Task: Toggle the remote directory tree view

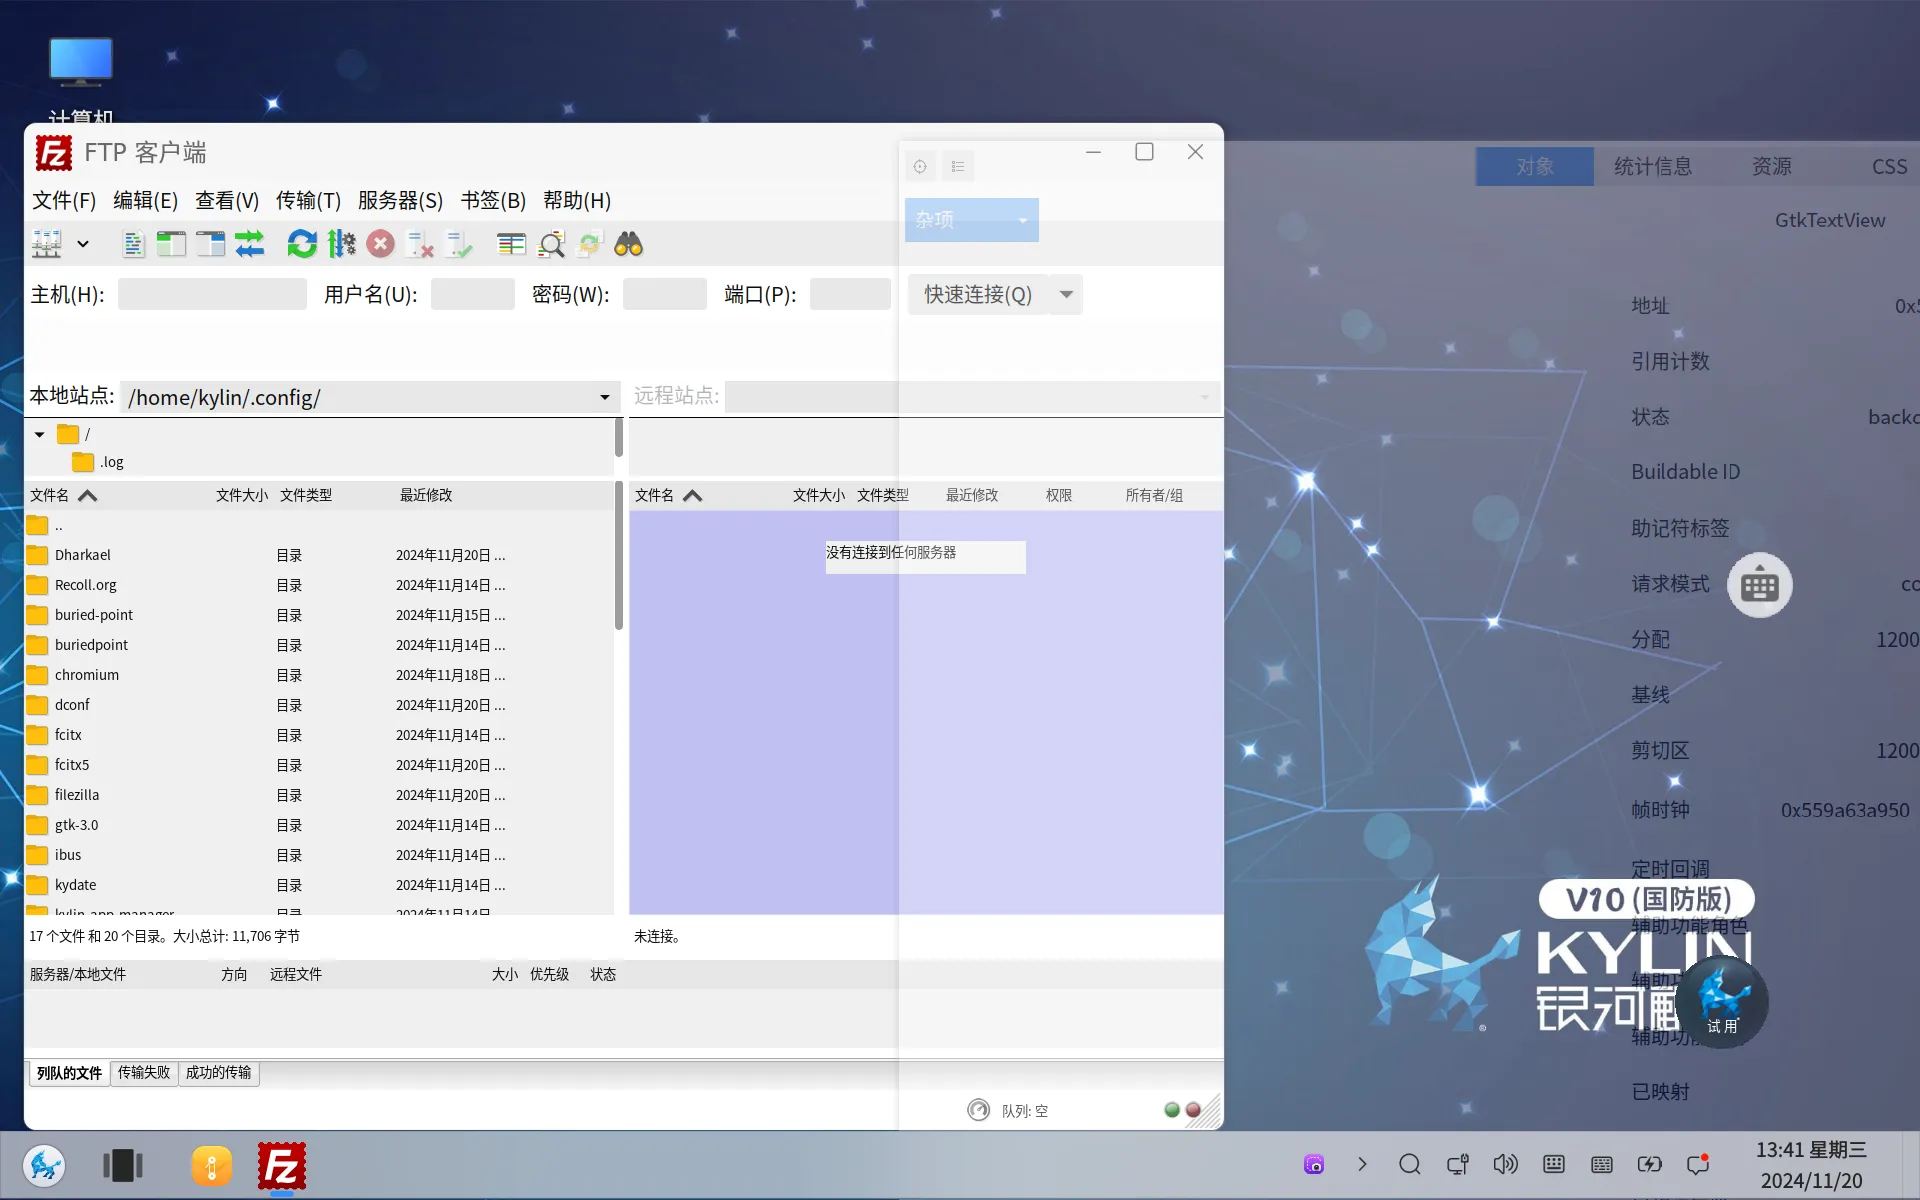Action: [x=210, y=244]
